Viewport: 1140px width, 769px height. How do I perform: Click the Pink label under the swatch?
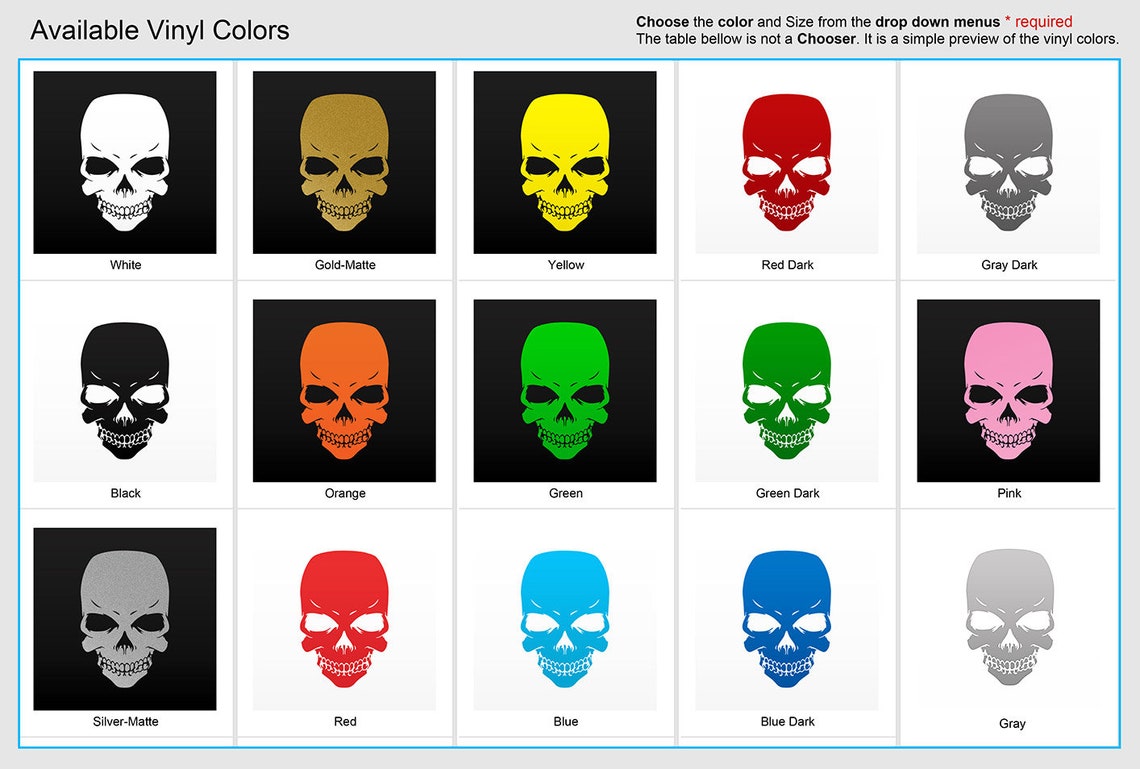1008,493
